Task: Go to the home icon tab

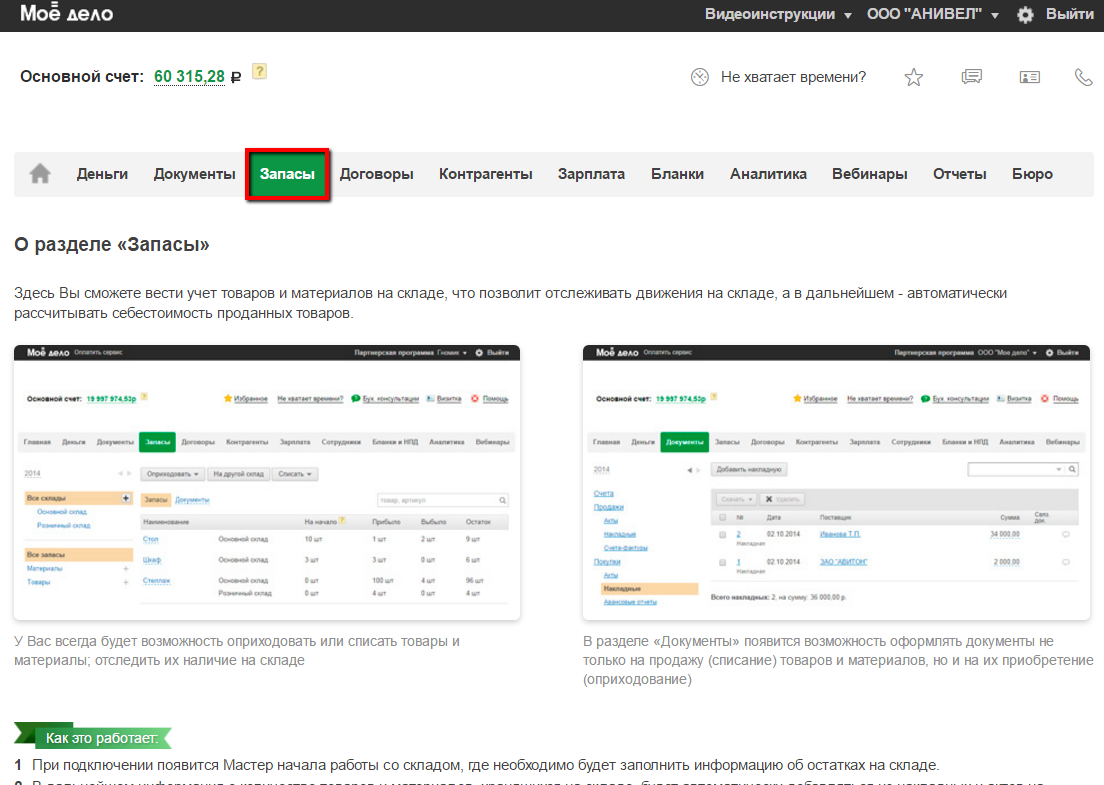Action: click(x=40, y=173)
